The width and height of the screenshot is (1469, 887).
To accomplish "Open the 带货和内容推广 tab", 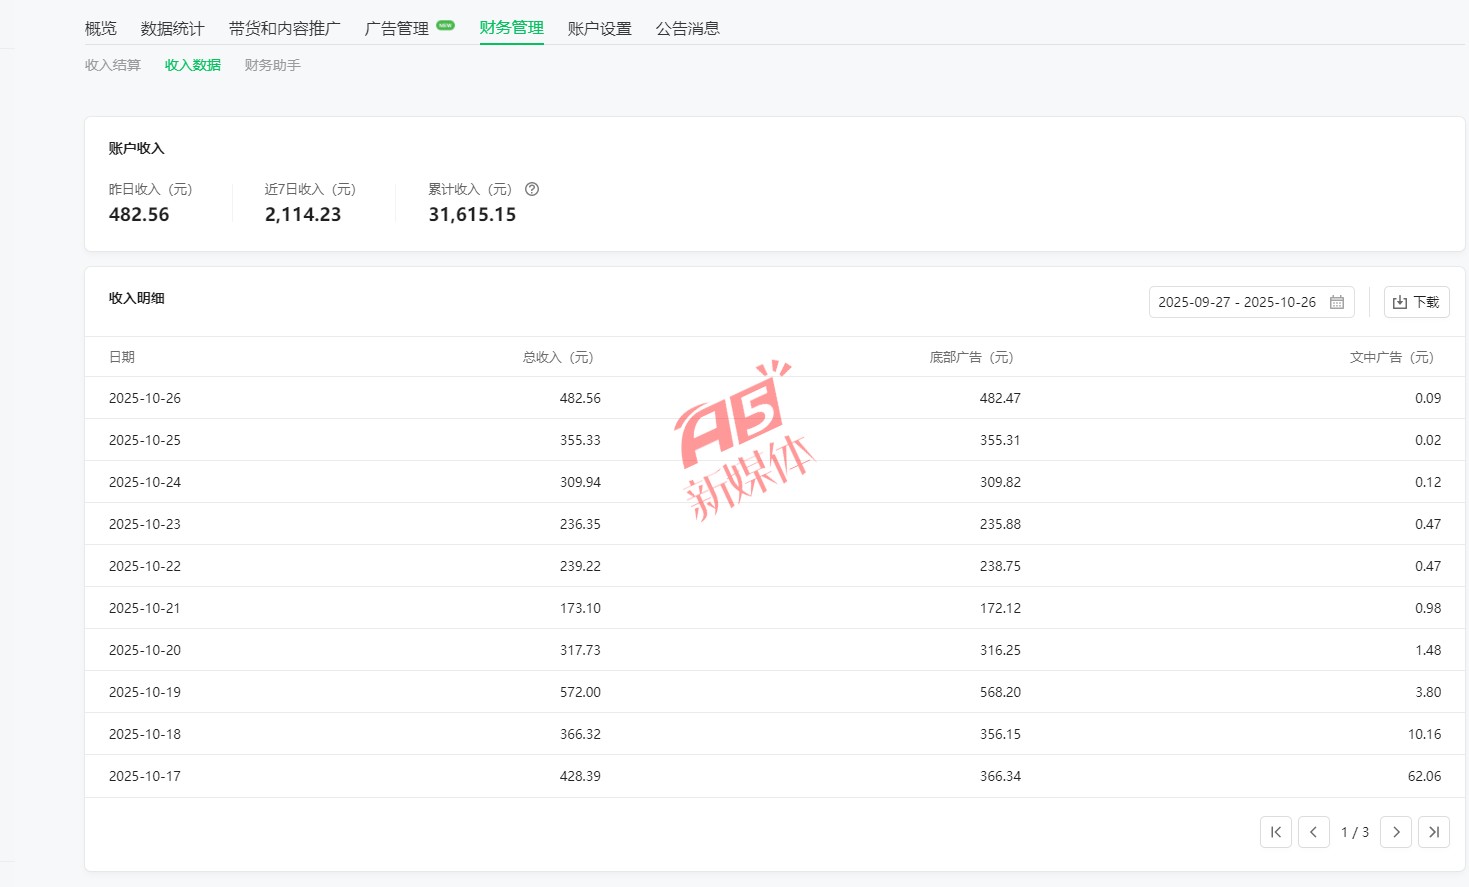I will point(284,28).
